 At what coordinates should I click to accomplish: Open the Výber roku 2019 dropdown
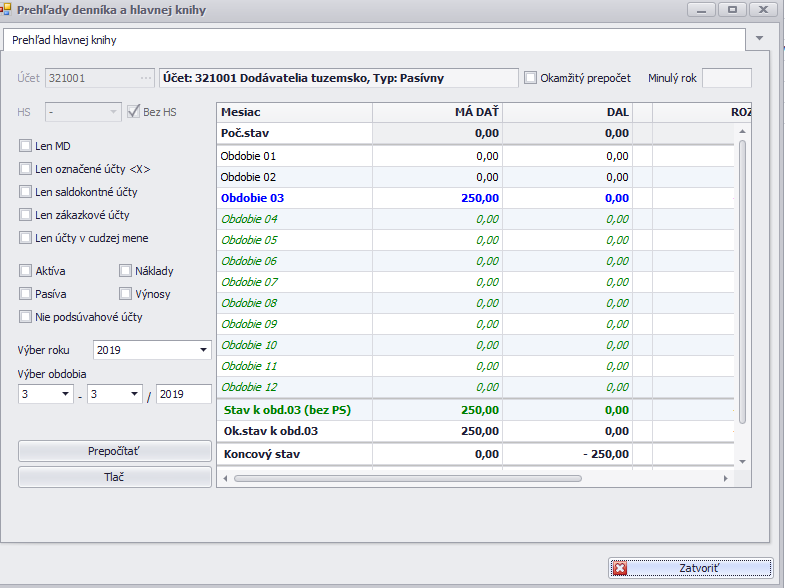click(x=203, y=350)
